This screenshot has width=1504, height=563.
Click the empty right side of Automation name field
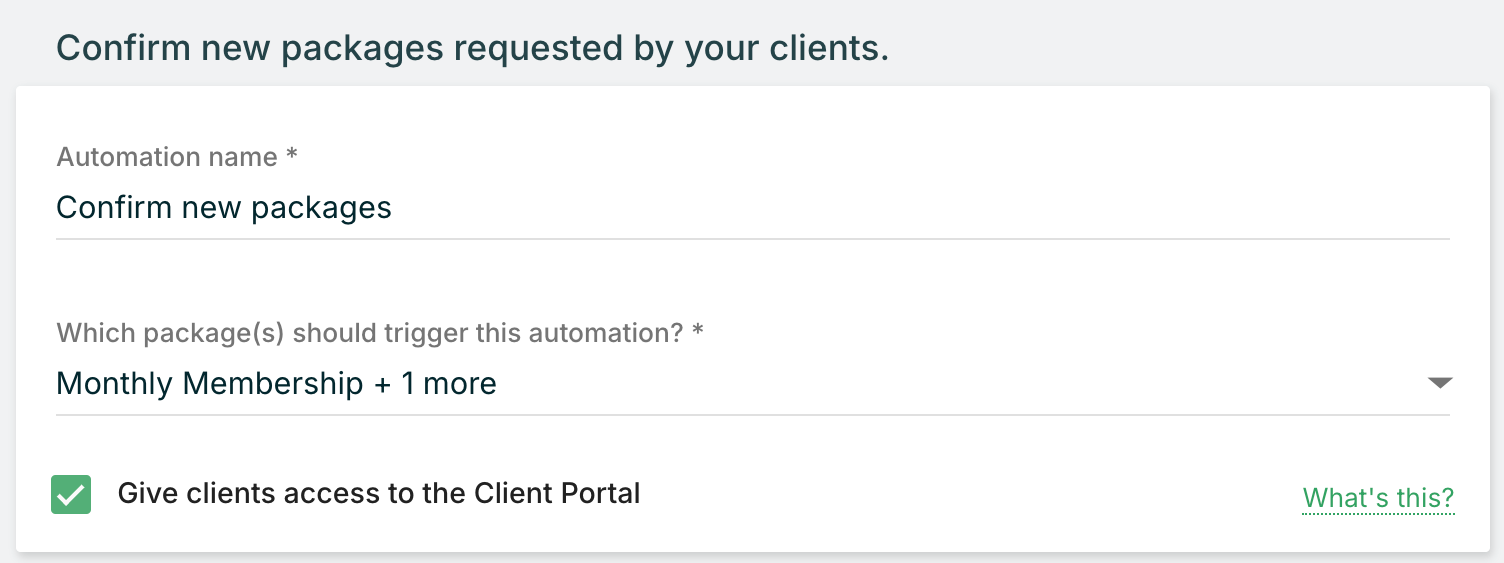click(1100, 208)
